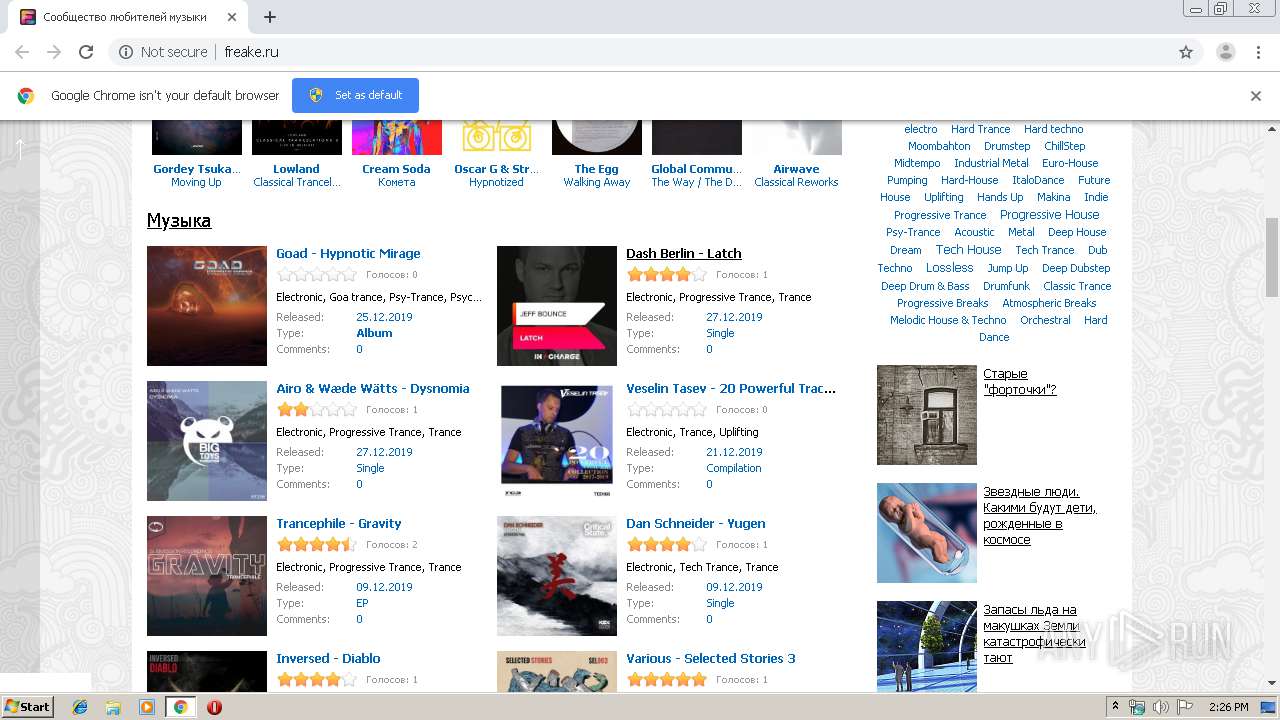
Task: Click the taskbar clock showing 2:26 PM
Action: tap(1228, 707)
